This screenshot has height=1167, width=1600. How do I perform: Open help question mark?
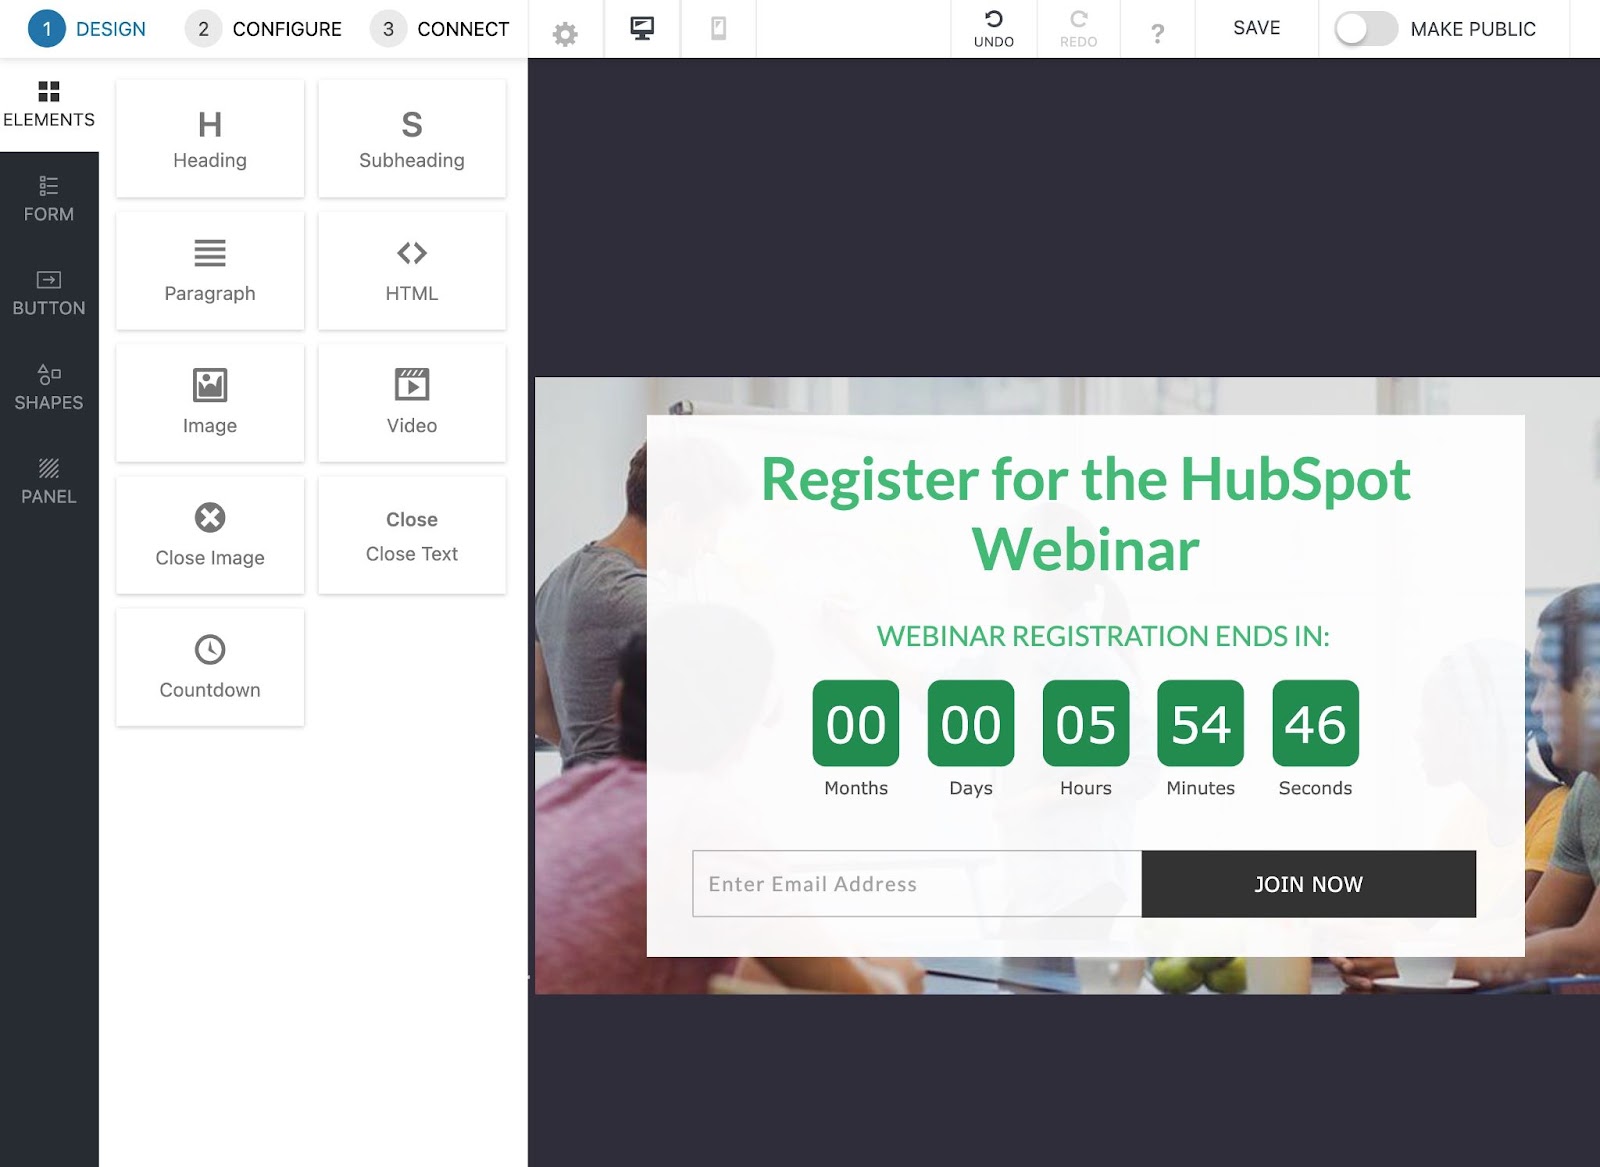click(x=1157, y=33)
